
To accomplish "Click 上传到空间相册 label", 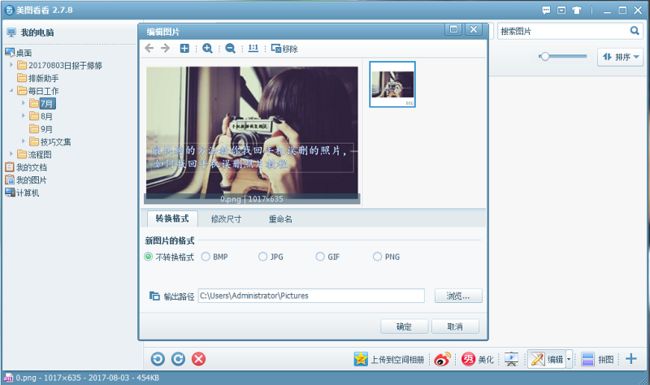I will tap(397, 359).
